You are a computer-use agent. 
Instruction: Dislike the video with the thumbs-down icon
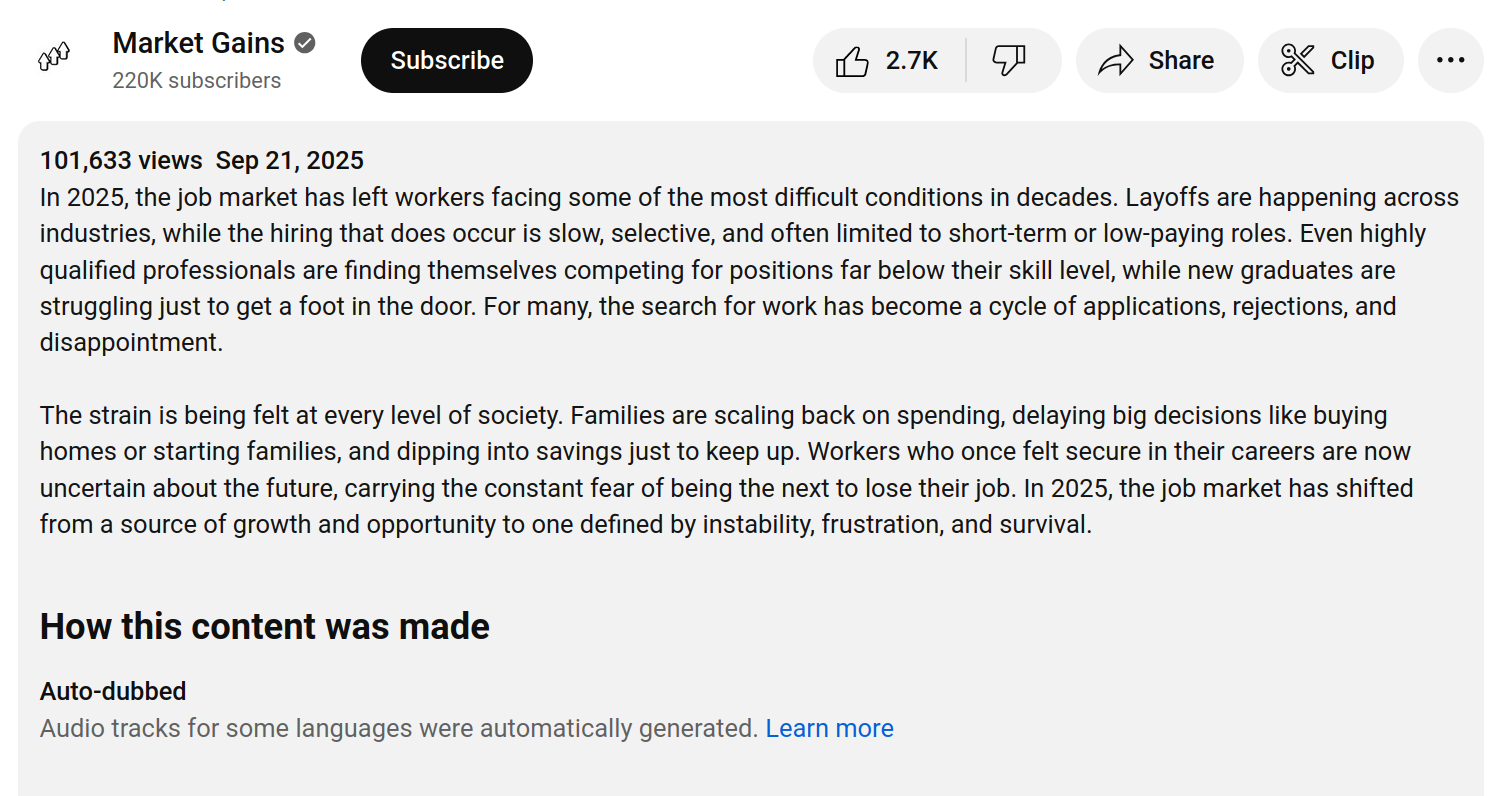(1009, 61)
